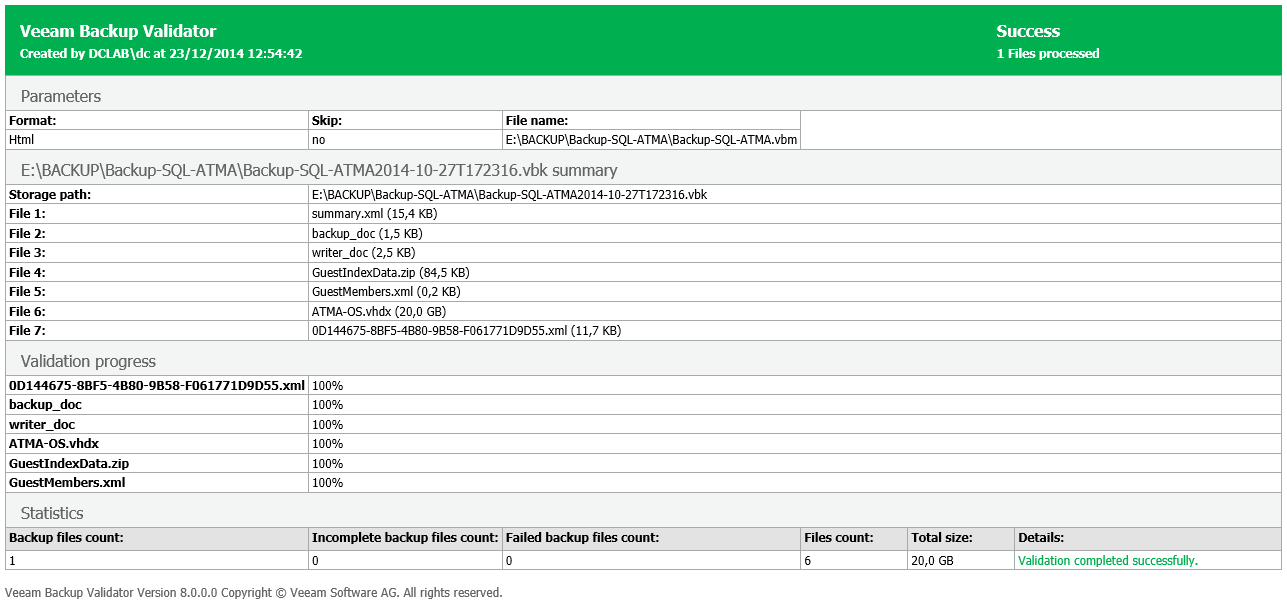Click the File 7: label
Screen dimensions: 1287x604
coord(27,330)
